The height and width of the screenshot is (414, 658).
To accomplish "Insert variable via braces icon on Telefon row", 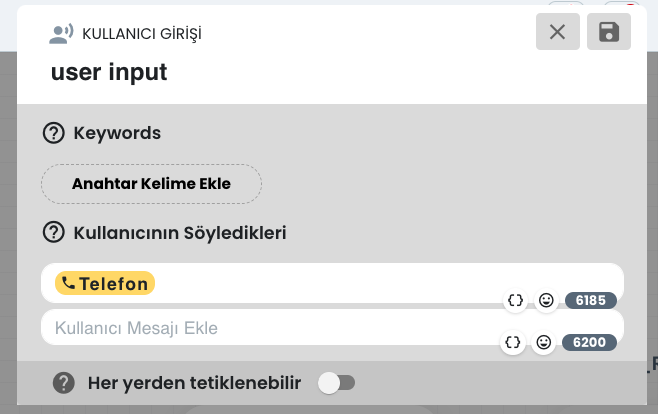I will pyautogui.click(x=515, y=300).
